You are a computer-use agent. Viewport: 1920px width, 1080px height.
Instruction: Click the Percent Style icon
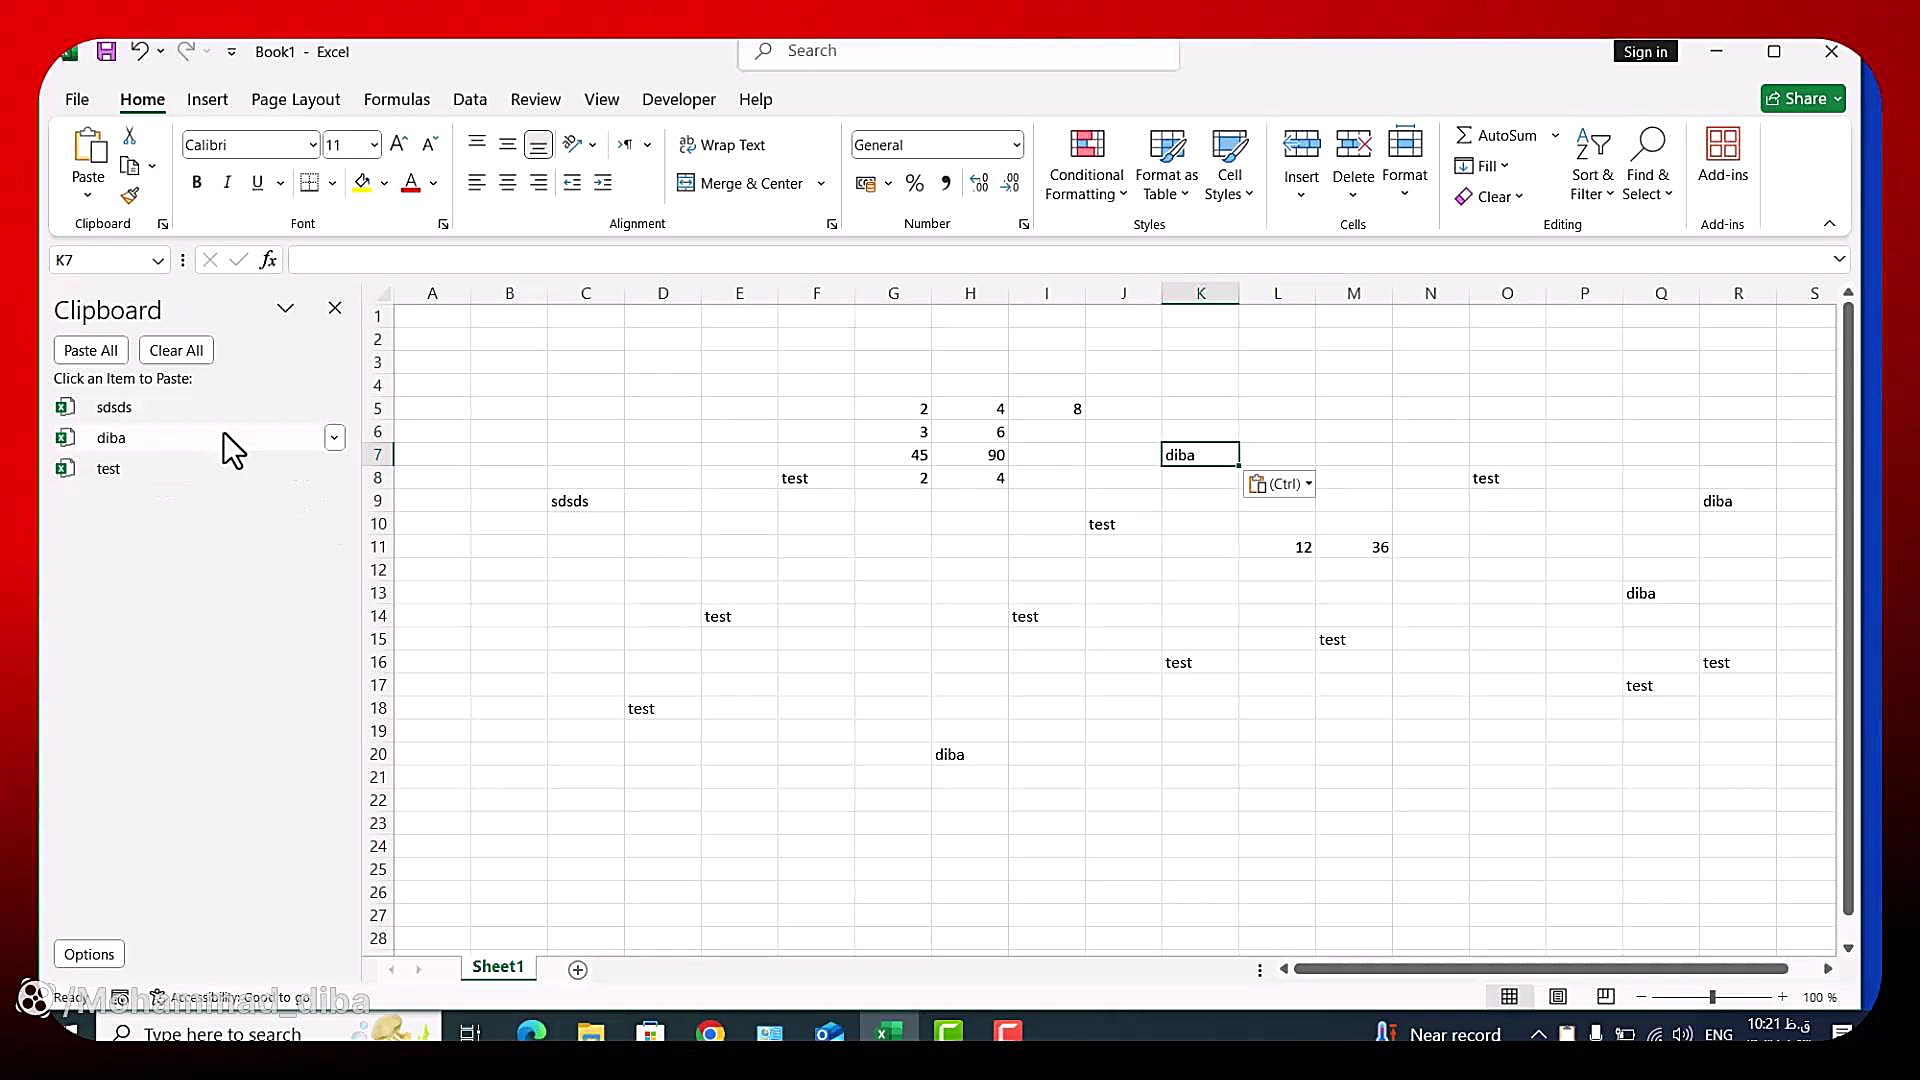[914, 183]
